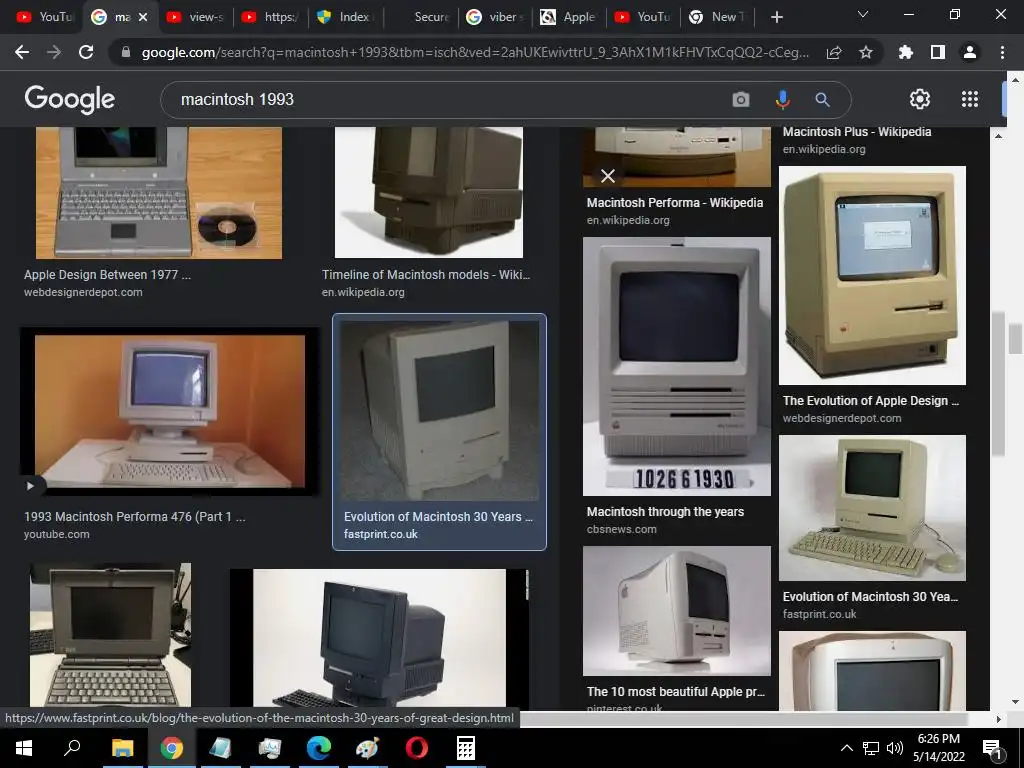Bookmark this page with star icon
This screenshot has height=768, width=1024.
(x=866, y=52)
